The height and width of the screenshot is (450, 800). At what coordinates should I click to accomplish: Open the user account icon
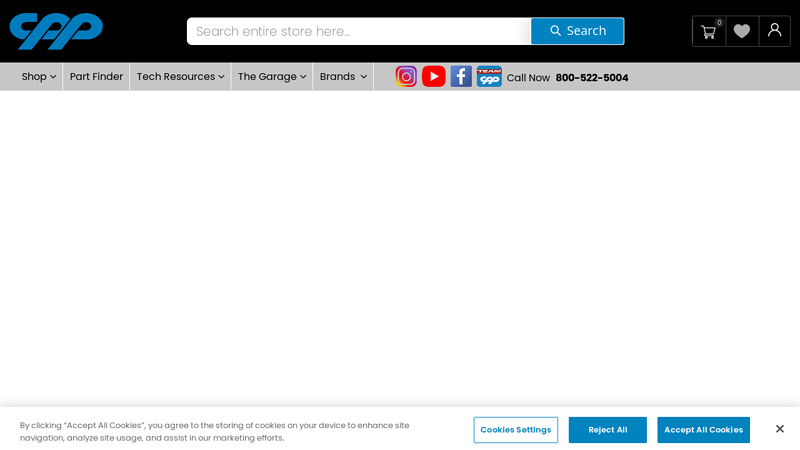click(x=774, y=31)
